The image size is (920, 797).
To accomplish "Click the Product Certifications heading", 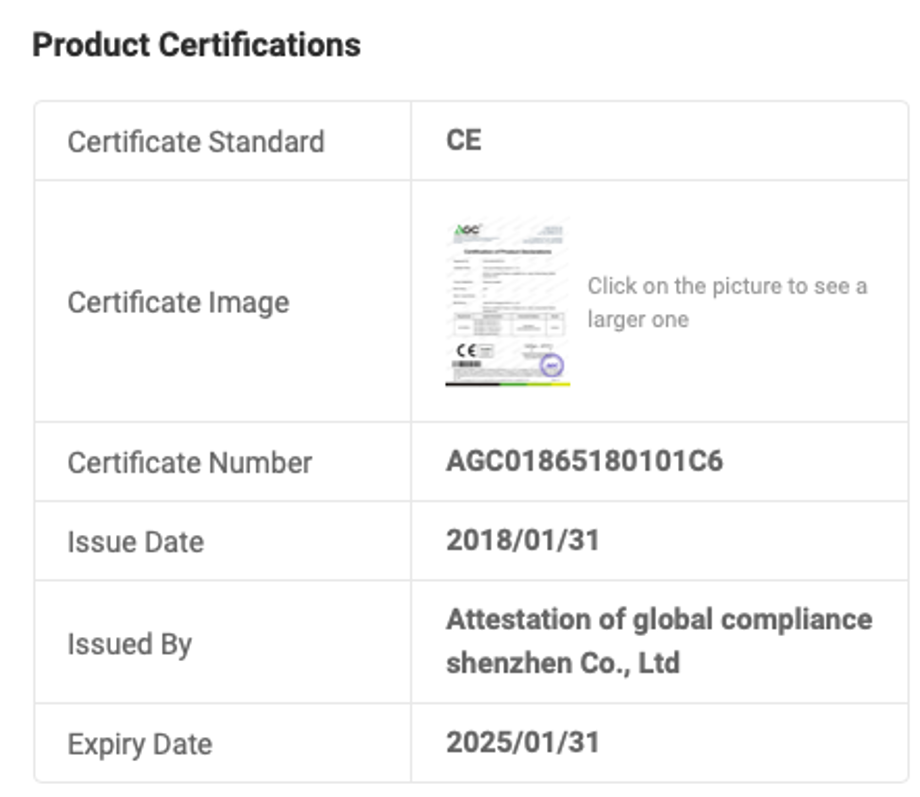I will [x=197, y=45].
